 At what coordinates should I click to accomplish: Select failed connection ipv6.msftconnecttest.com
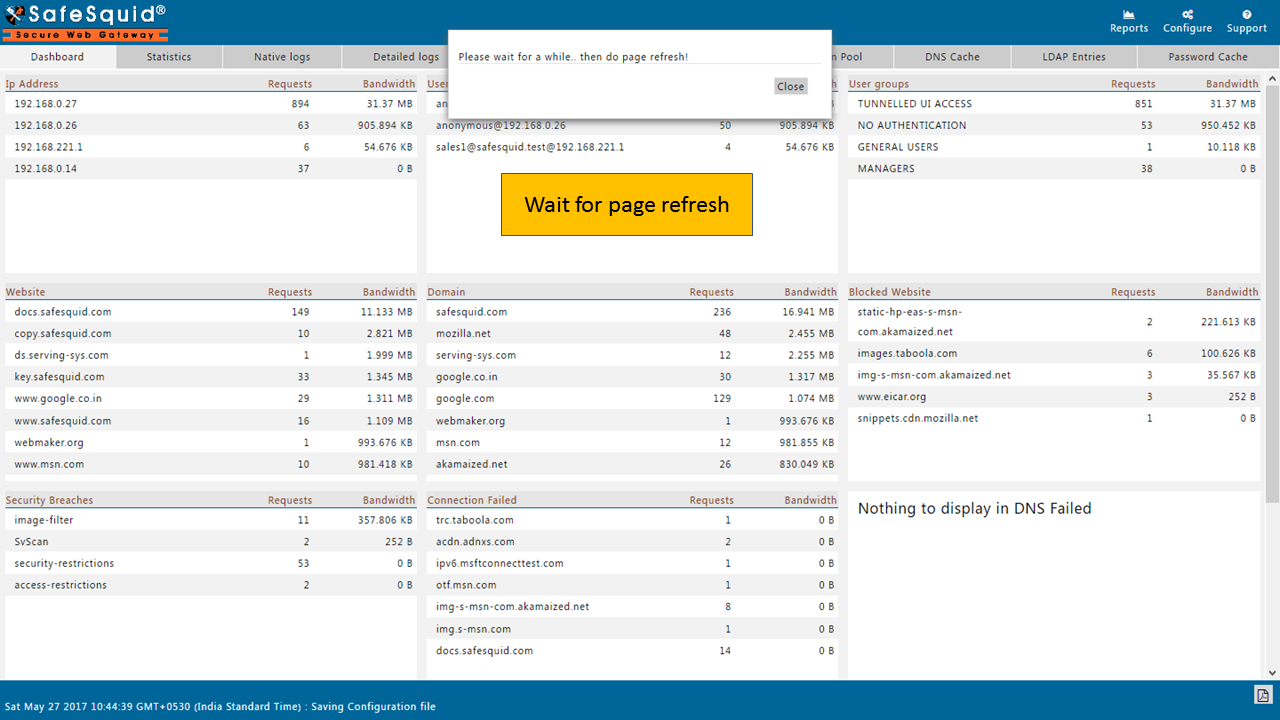pos(632,563)
